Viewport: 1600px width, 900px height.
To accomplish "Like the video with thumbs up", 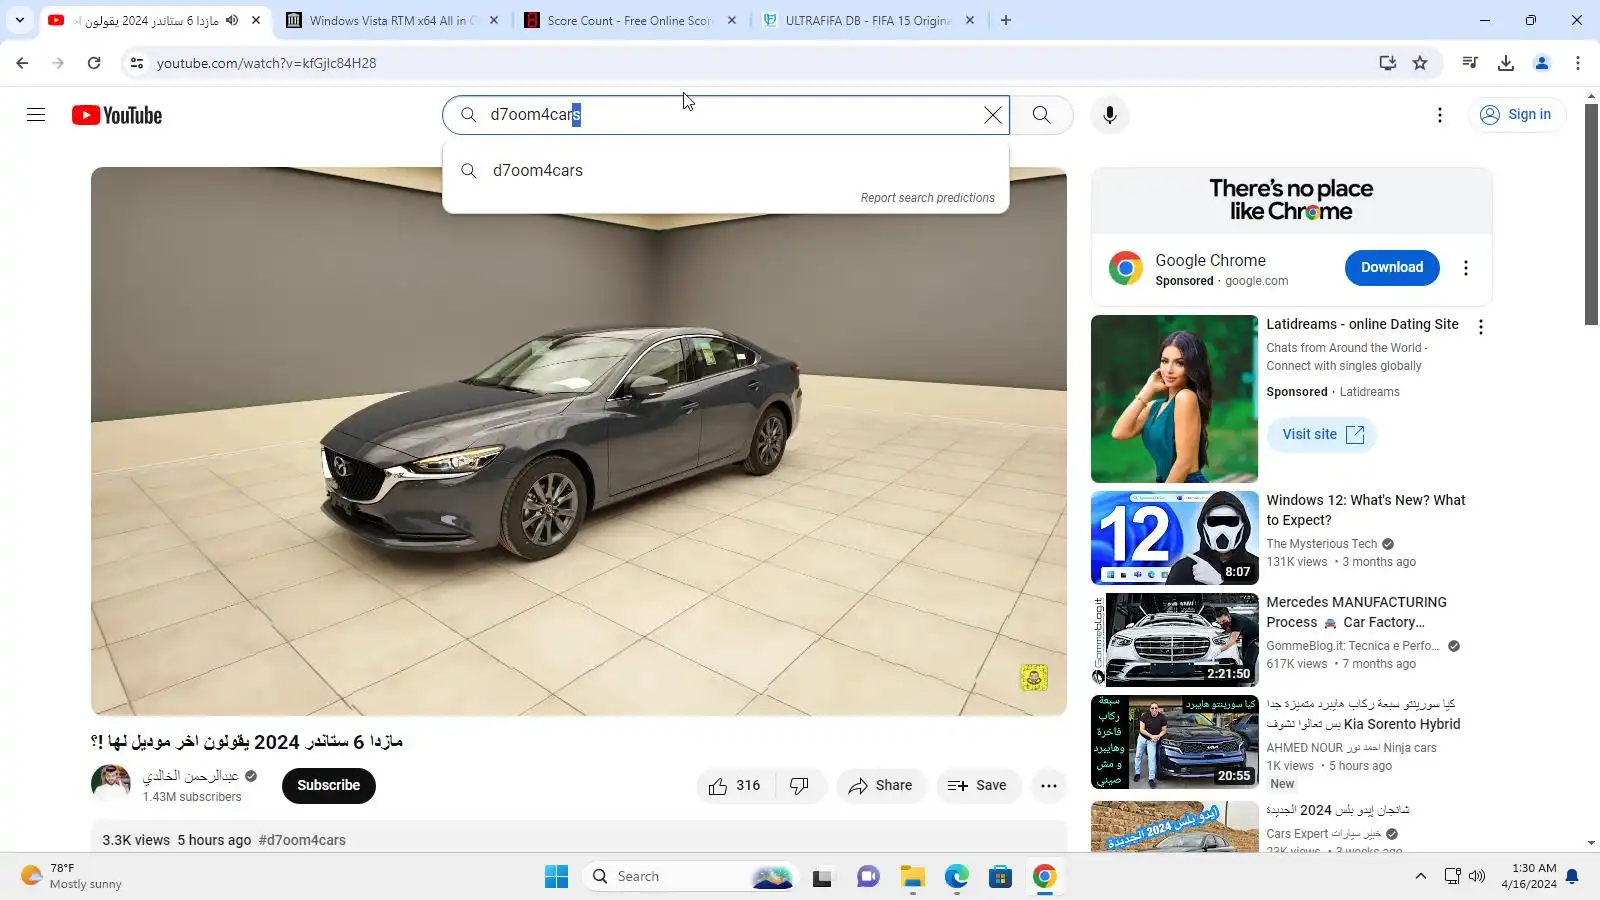I will [x=735, y=786].
